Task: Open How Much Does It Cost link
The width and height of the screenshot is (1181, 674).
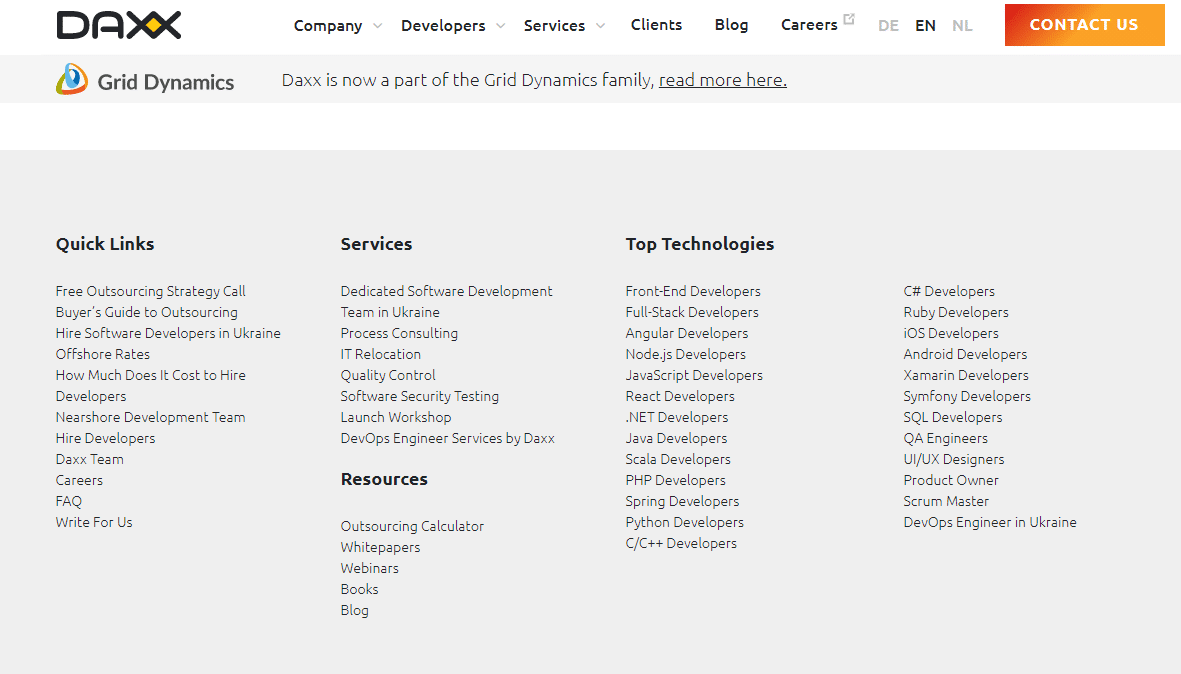Action: [151, 386]
